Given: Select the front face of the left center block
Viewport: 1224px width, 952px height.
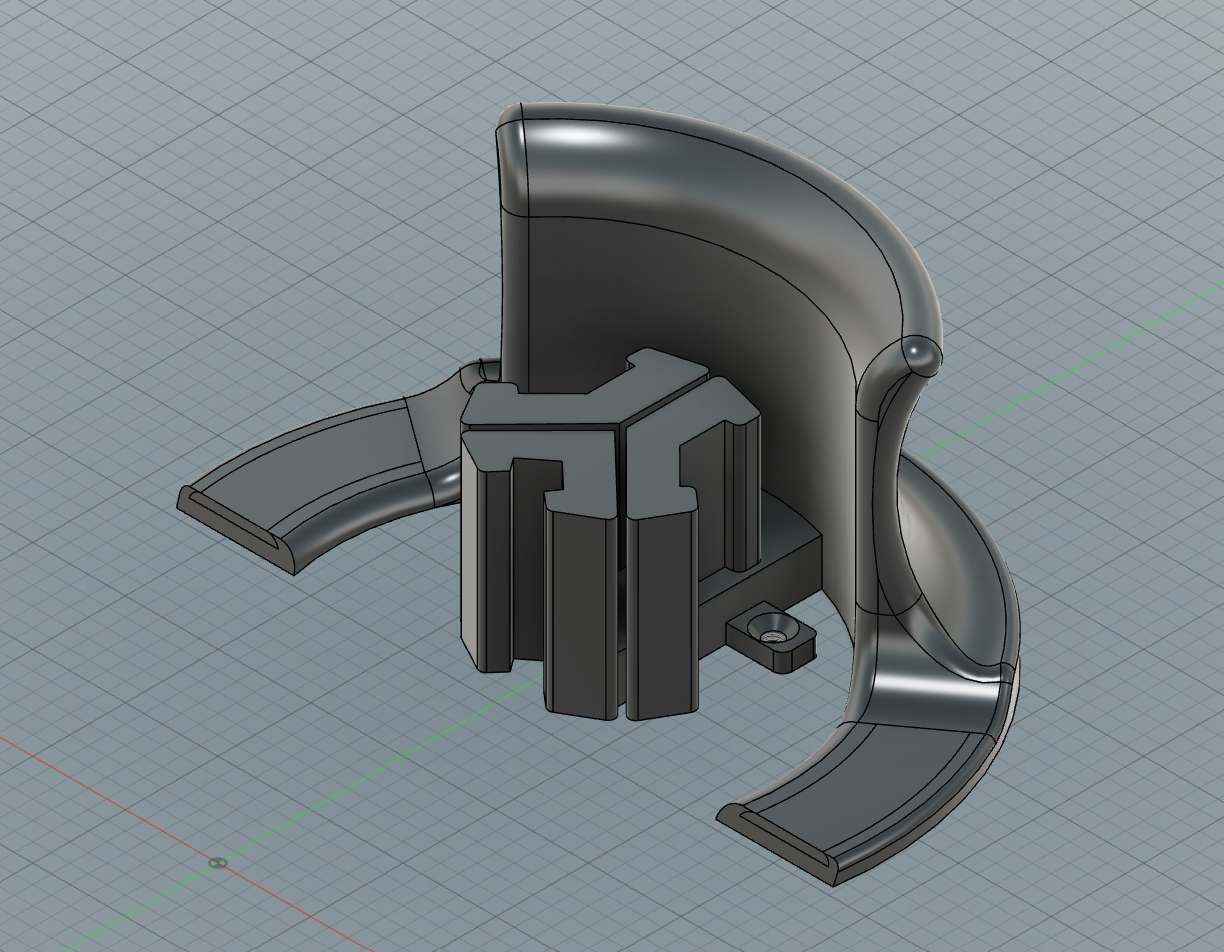Looking at the screenshot, I should [x=580, y=610].
